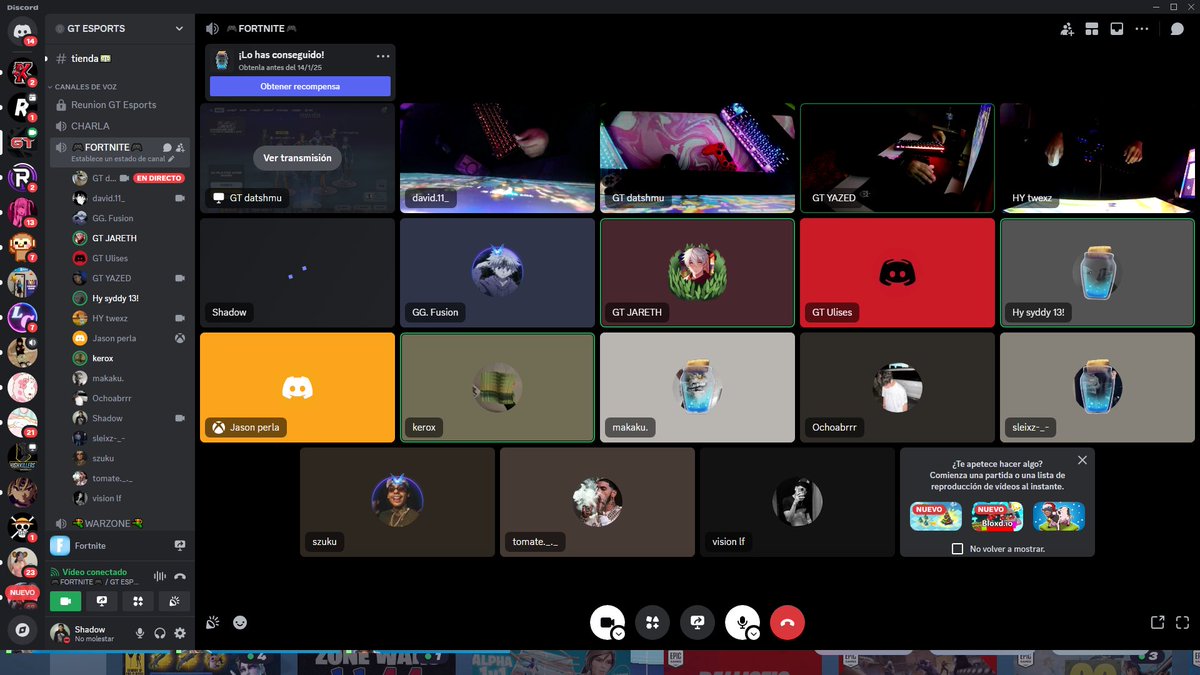Open emoji reactions smiley icon

tap(240, 622)
